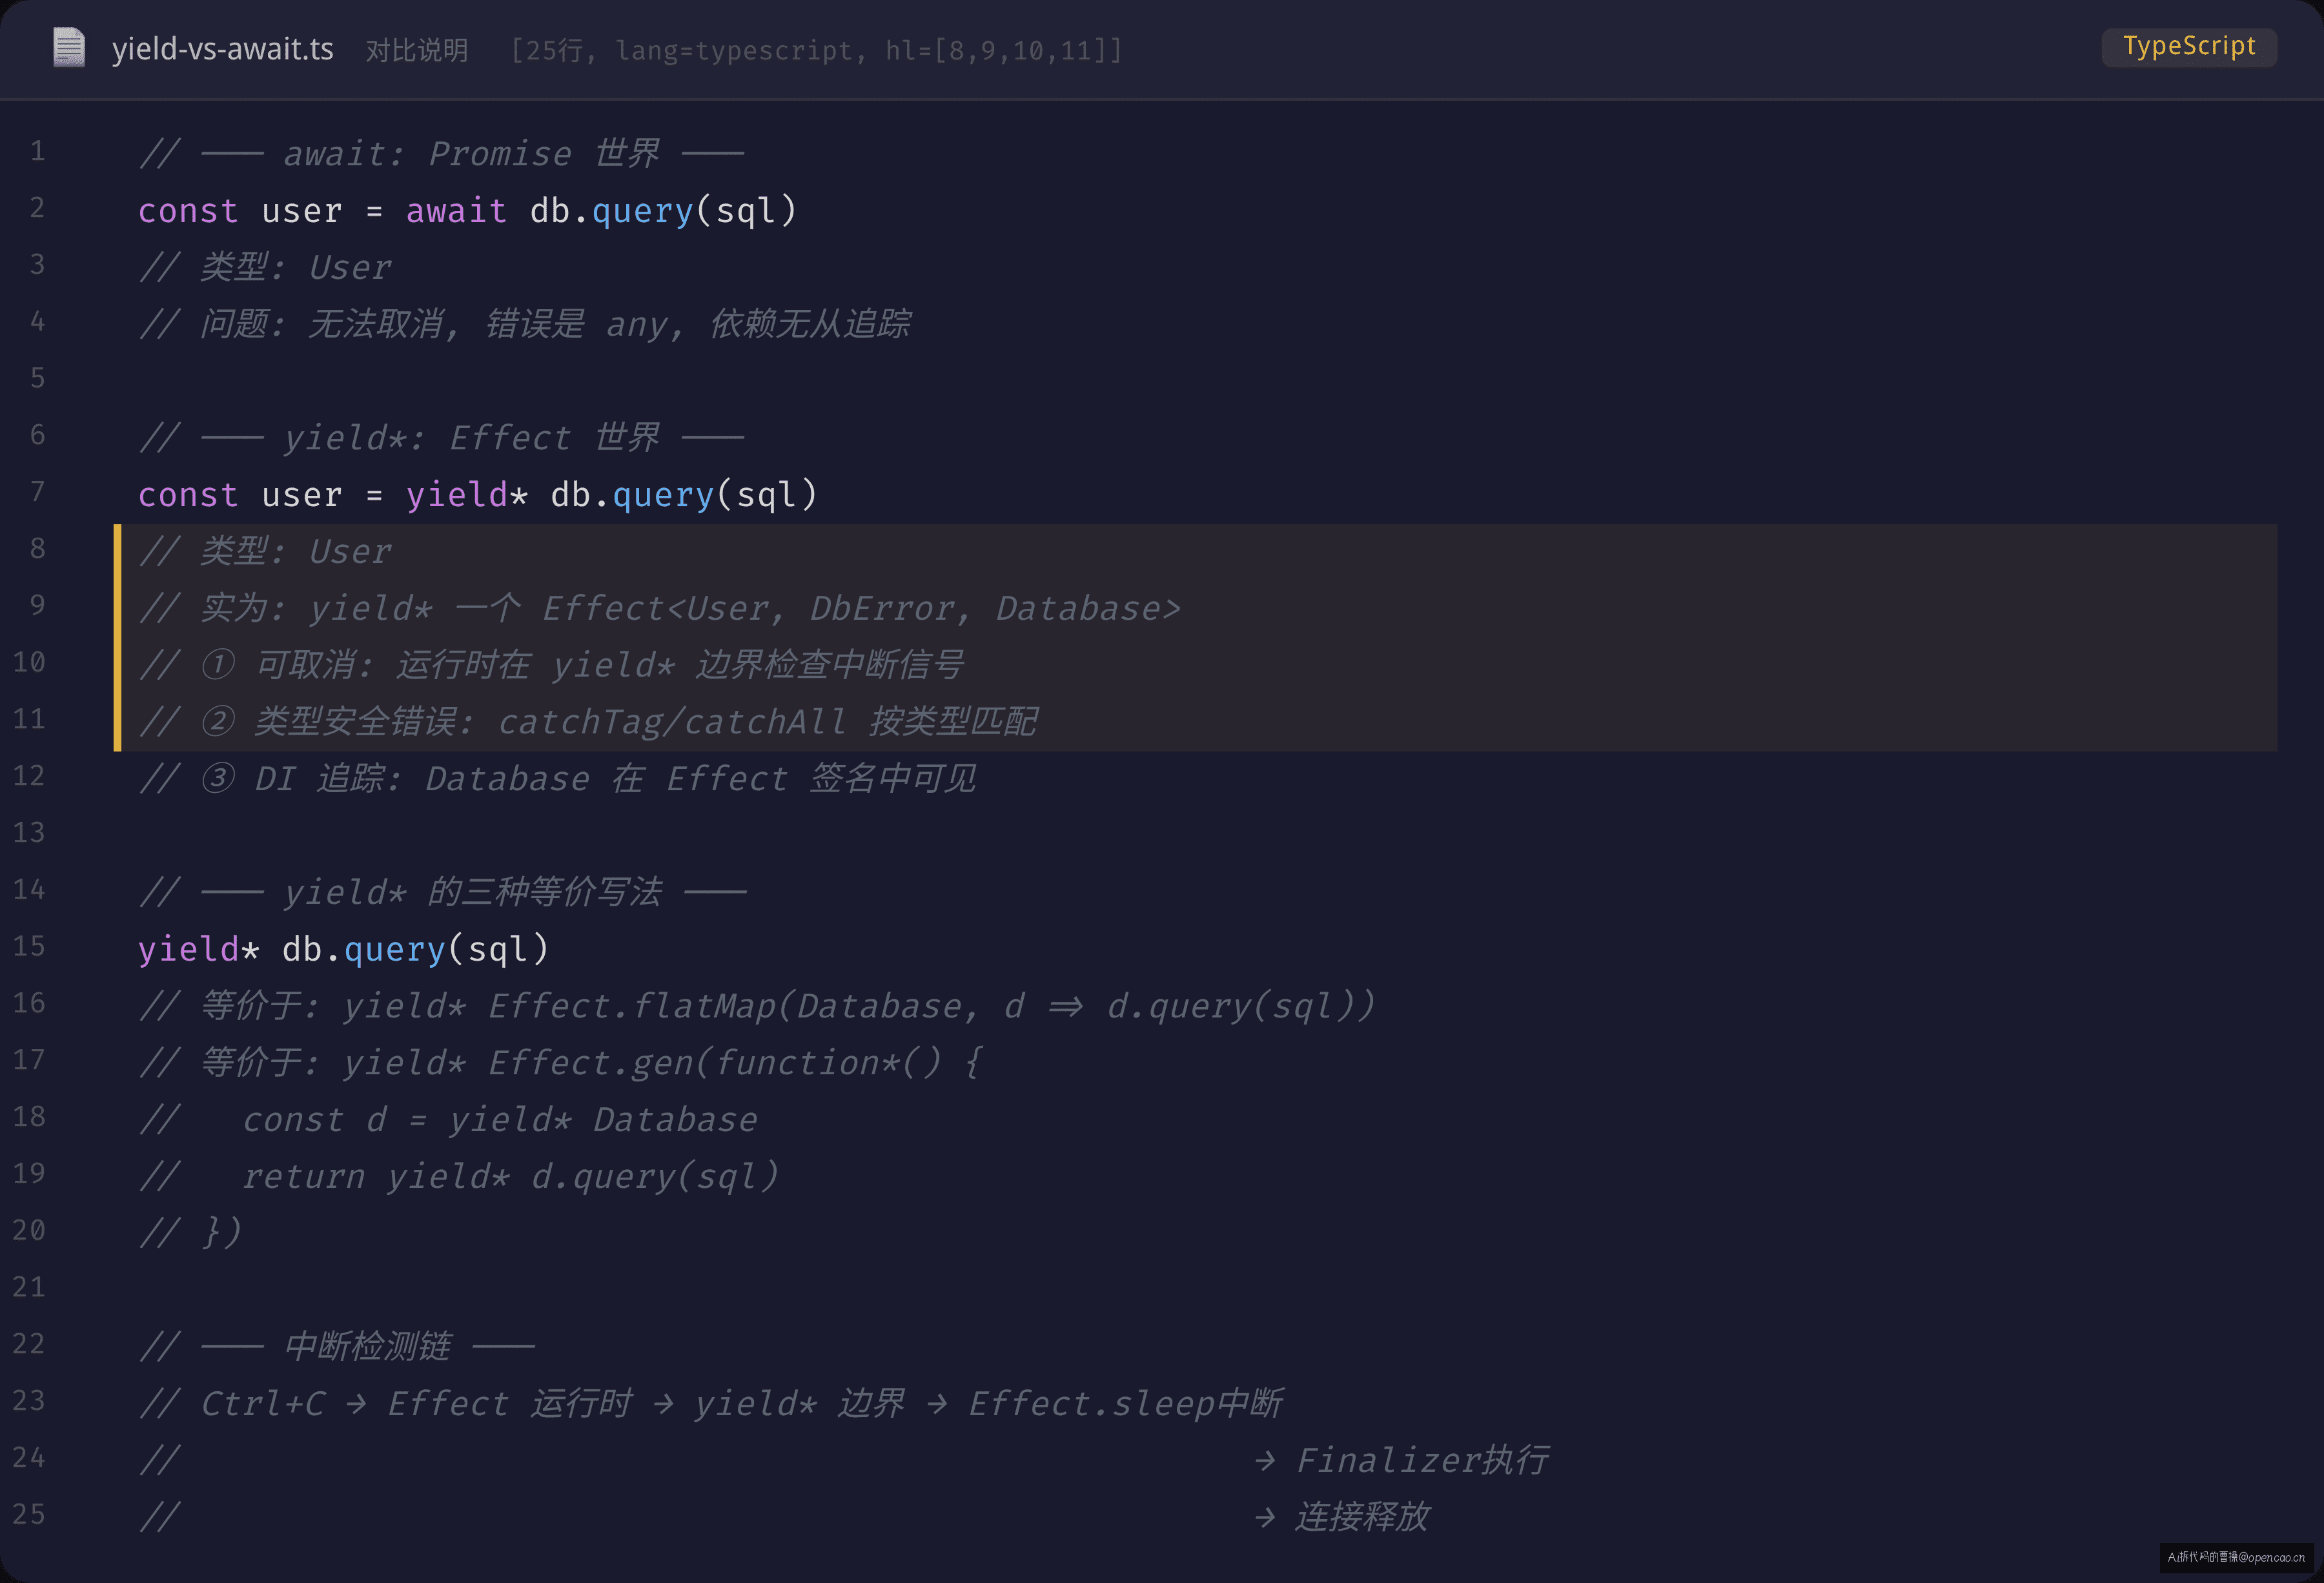Click comment with 'Effect<User, DbError, Database>'
2324x1583 pixels.
pos(660,608)
